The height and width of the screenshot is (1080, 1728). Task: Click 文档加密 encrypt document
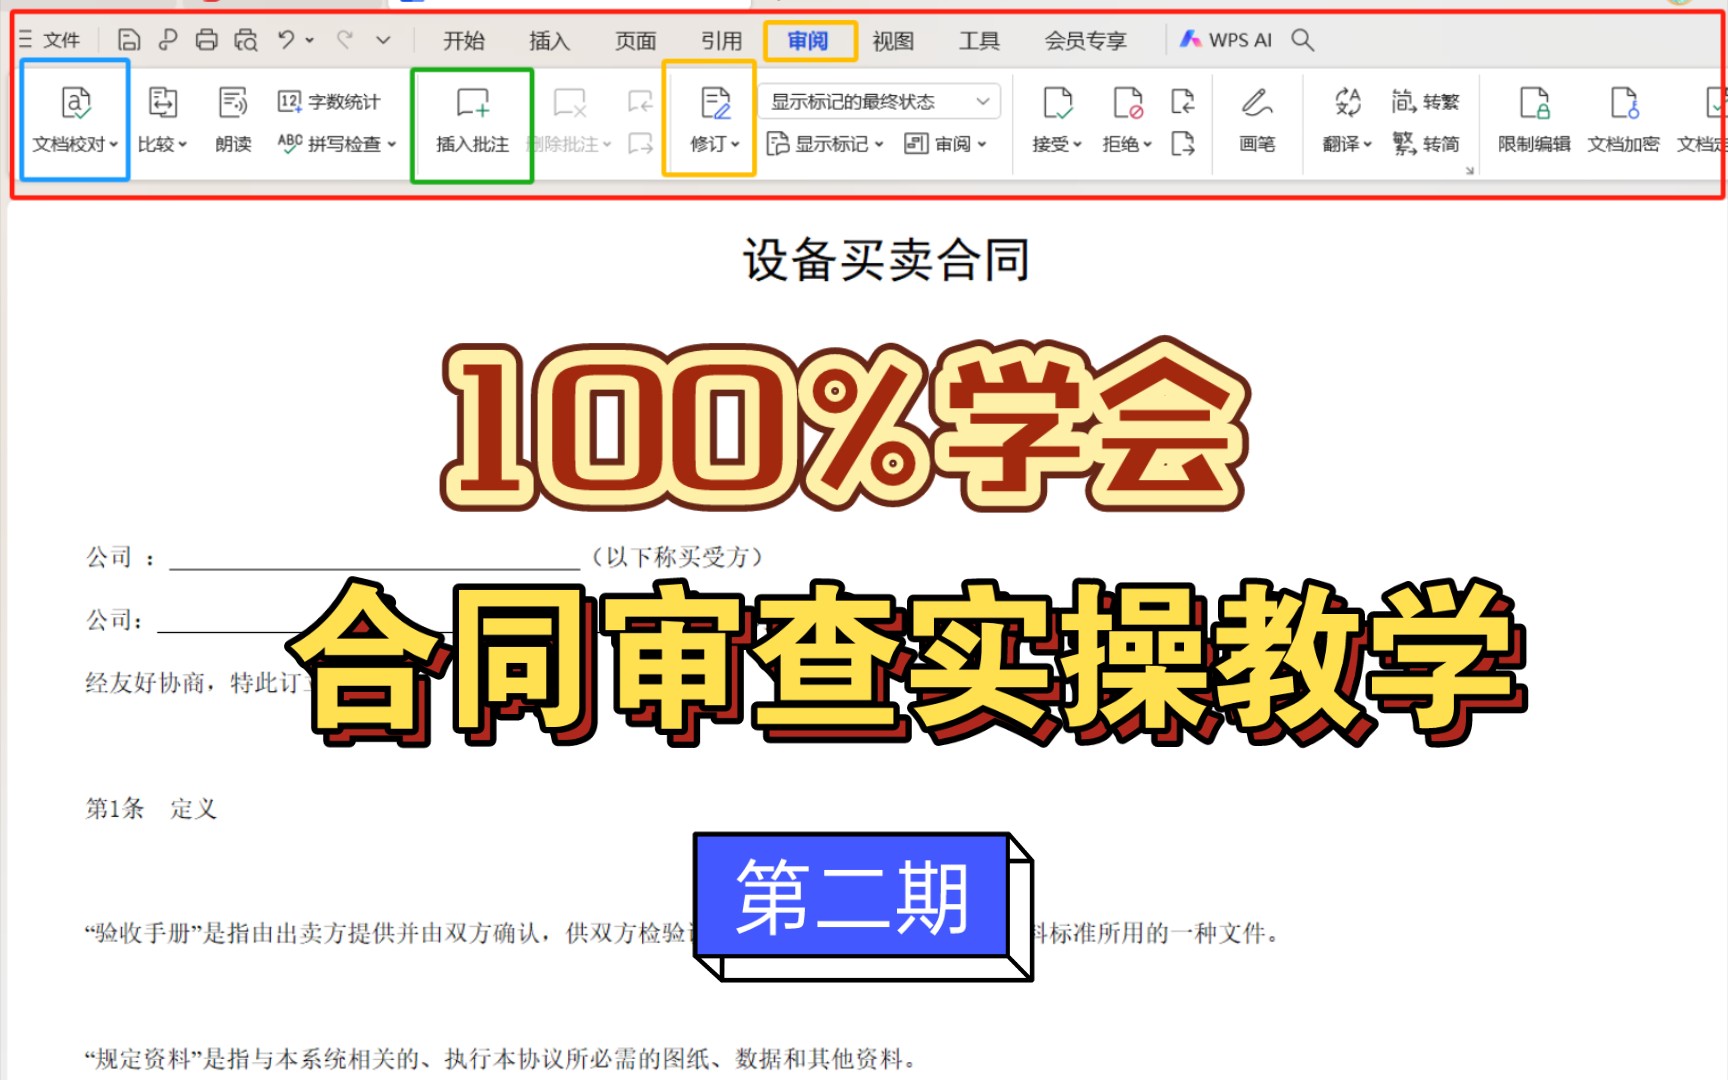[1624, 120]
